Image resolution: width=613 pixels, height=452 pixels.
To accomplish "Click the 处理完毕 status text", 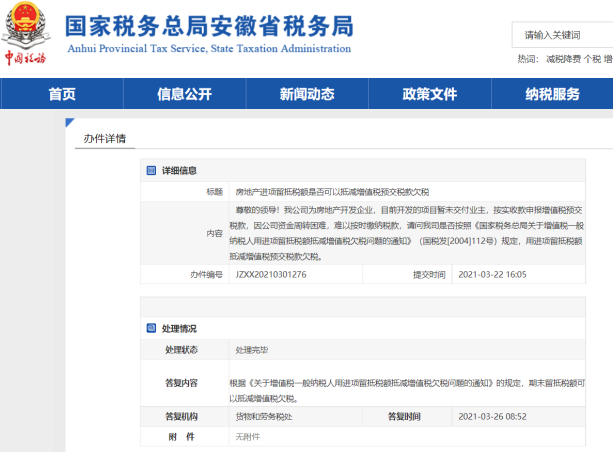I will click(252, 350).
